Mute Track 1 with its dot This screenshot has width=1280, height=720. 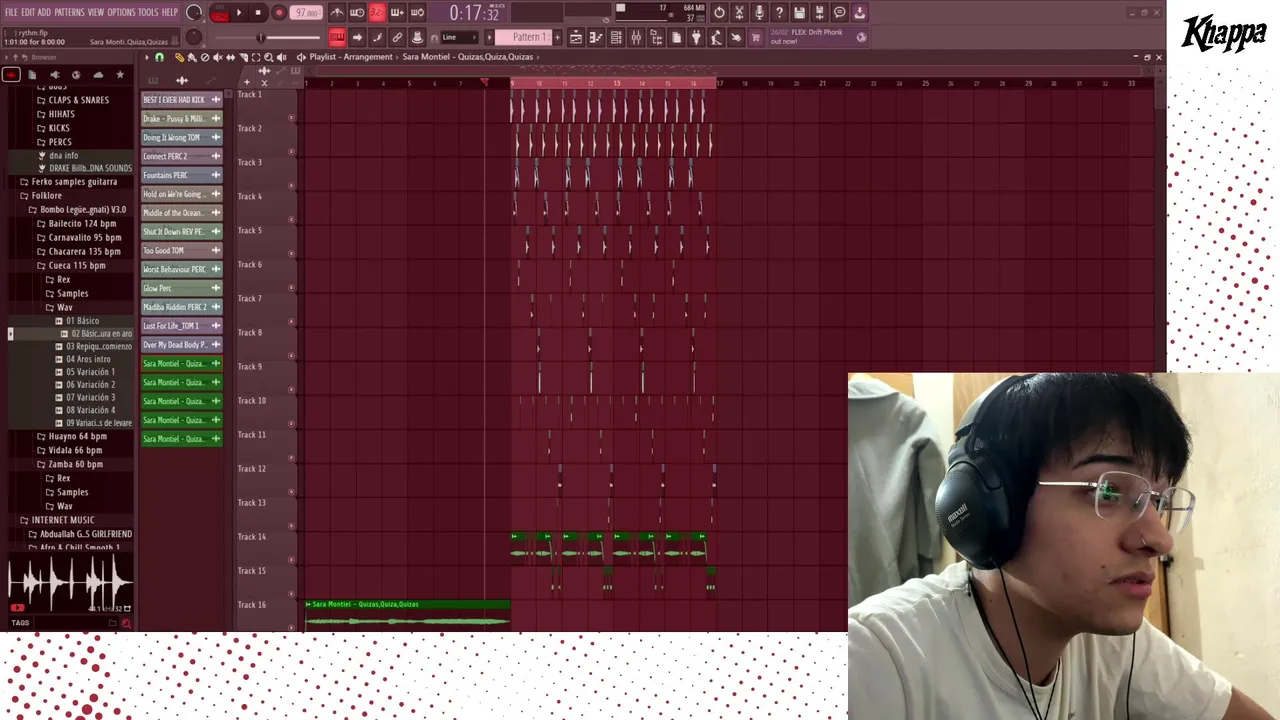coord(291,118)
